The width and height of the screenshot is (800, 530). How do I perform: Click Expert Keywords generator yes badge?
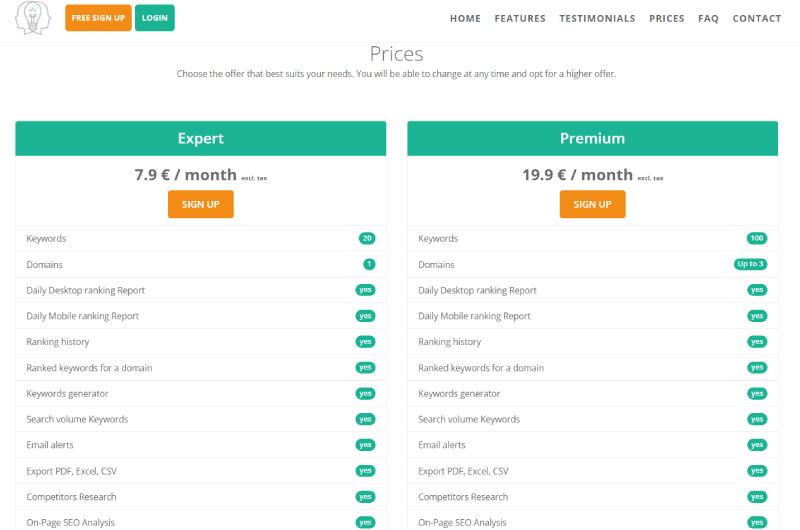[365, 393]
